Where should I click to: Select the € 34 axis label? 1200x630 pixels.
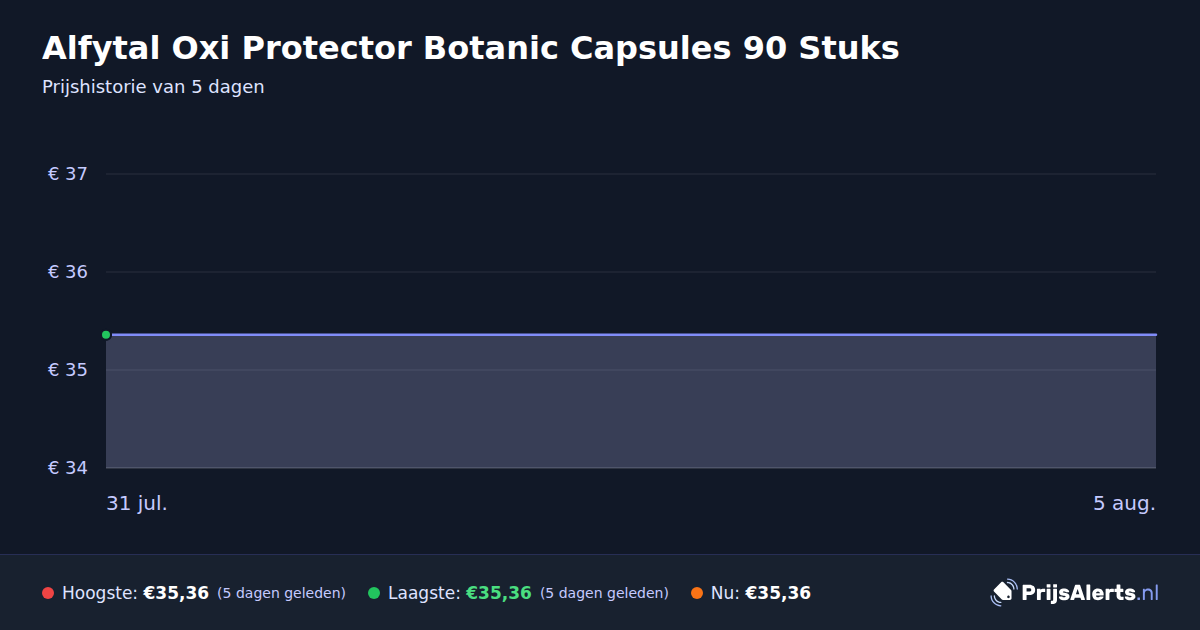click(68, 468)
